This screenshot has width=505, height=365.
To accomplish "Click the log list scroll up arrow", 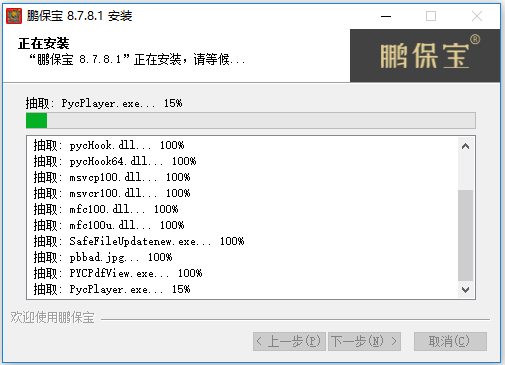I will (x=466, y=146).
